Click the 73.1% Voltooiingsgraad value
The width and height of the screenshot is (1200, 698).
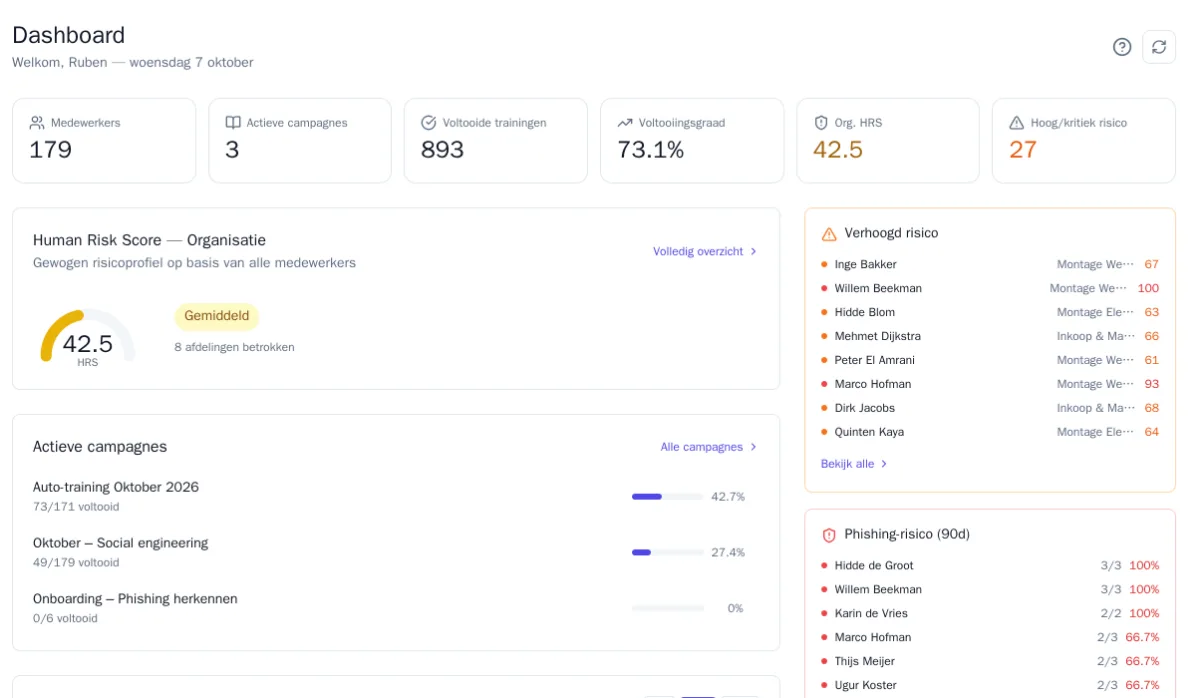pos(651,150)
